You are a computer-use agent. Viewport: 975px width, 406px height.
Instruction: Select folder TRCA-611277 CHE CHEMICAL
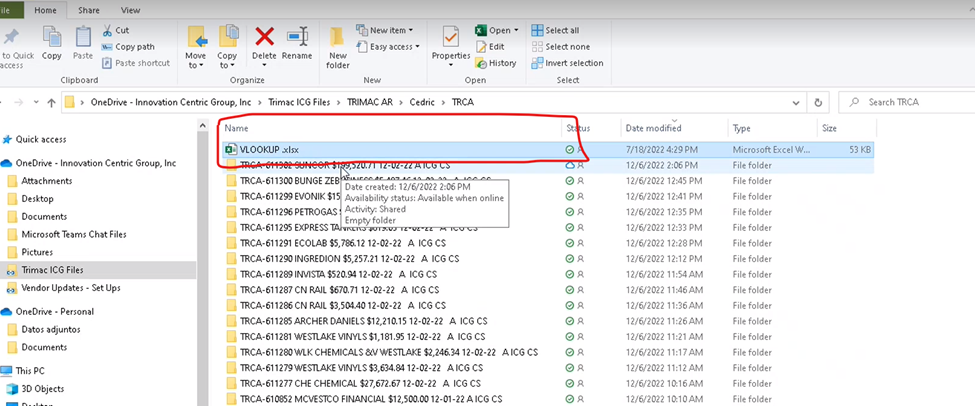547,384
